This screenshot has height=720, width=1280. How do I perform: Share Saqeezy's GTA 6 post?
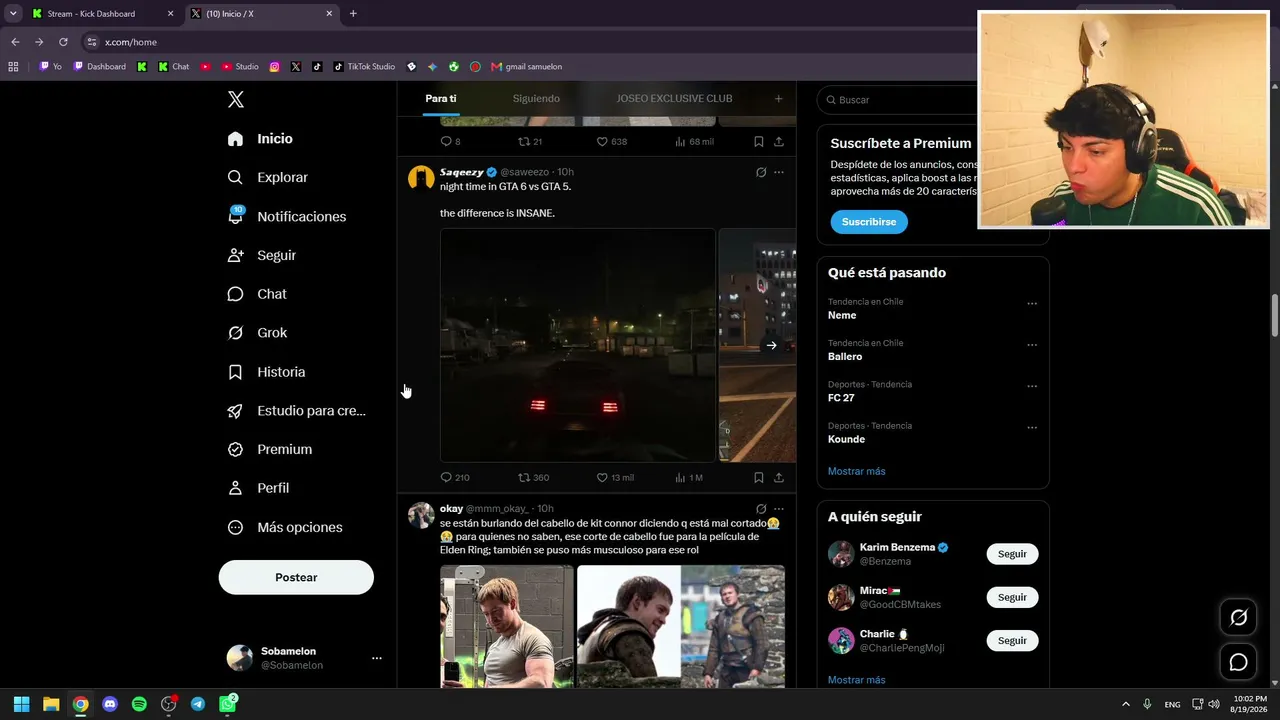point(779,478)
